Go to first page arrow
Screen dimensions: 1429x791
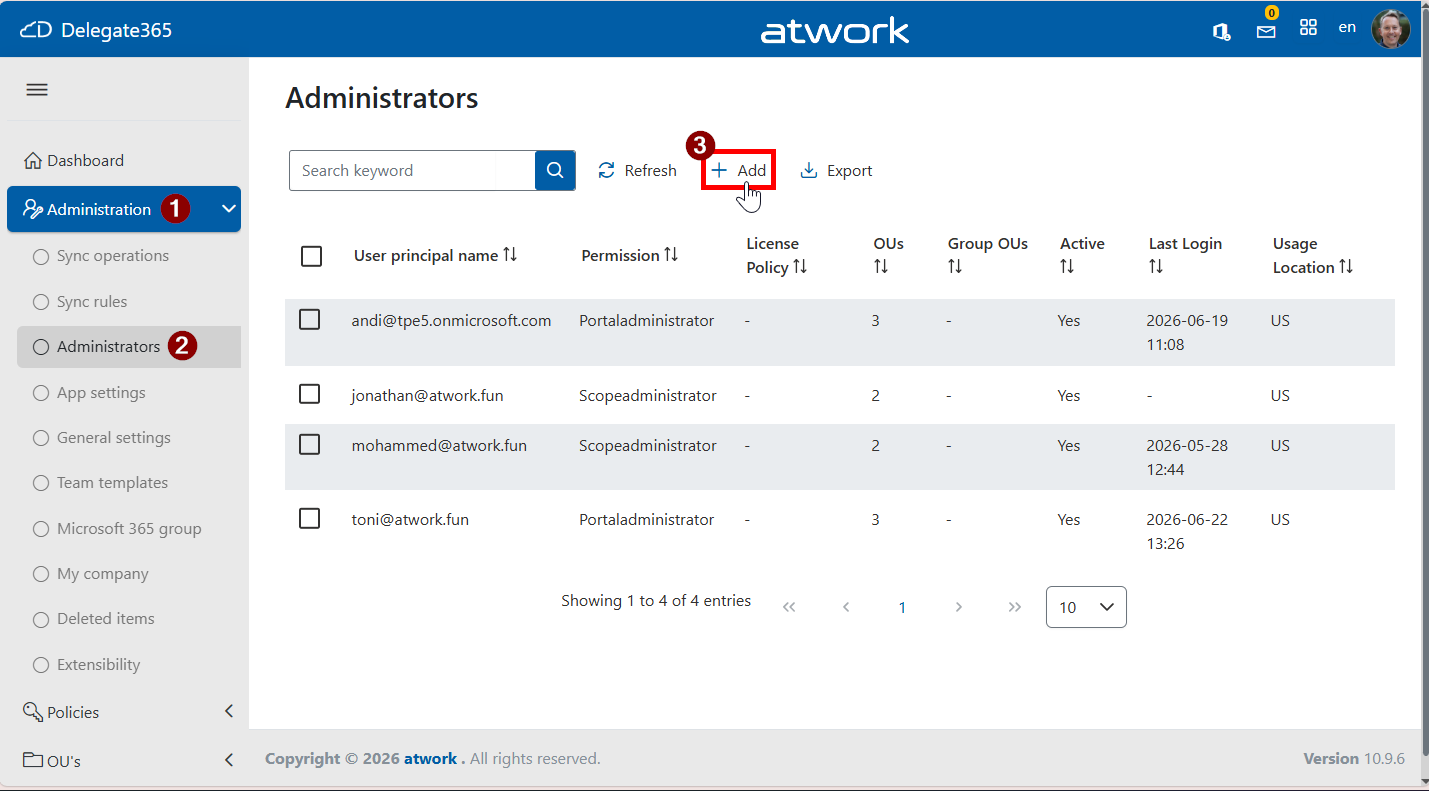click(x=789, y=607)
